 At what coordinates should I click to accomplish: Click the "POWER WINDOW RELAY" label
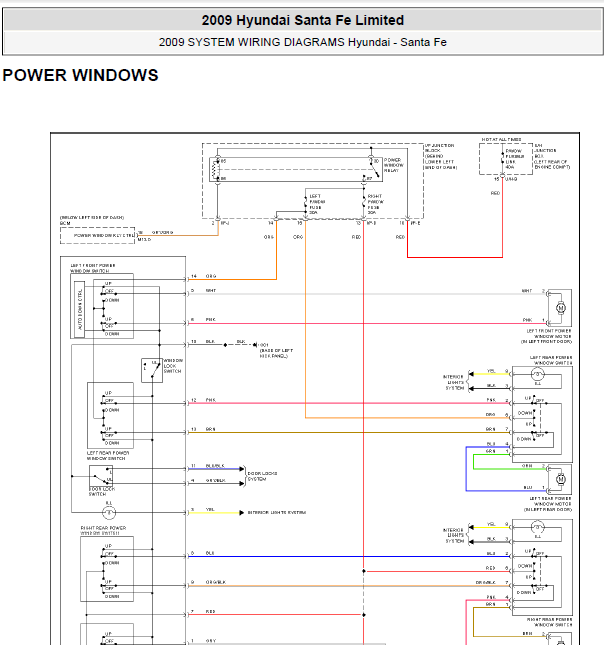click(x=394, y=165)
